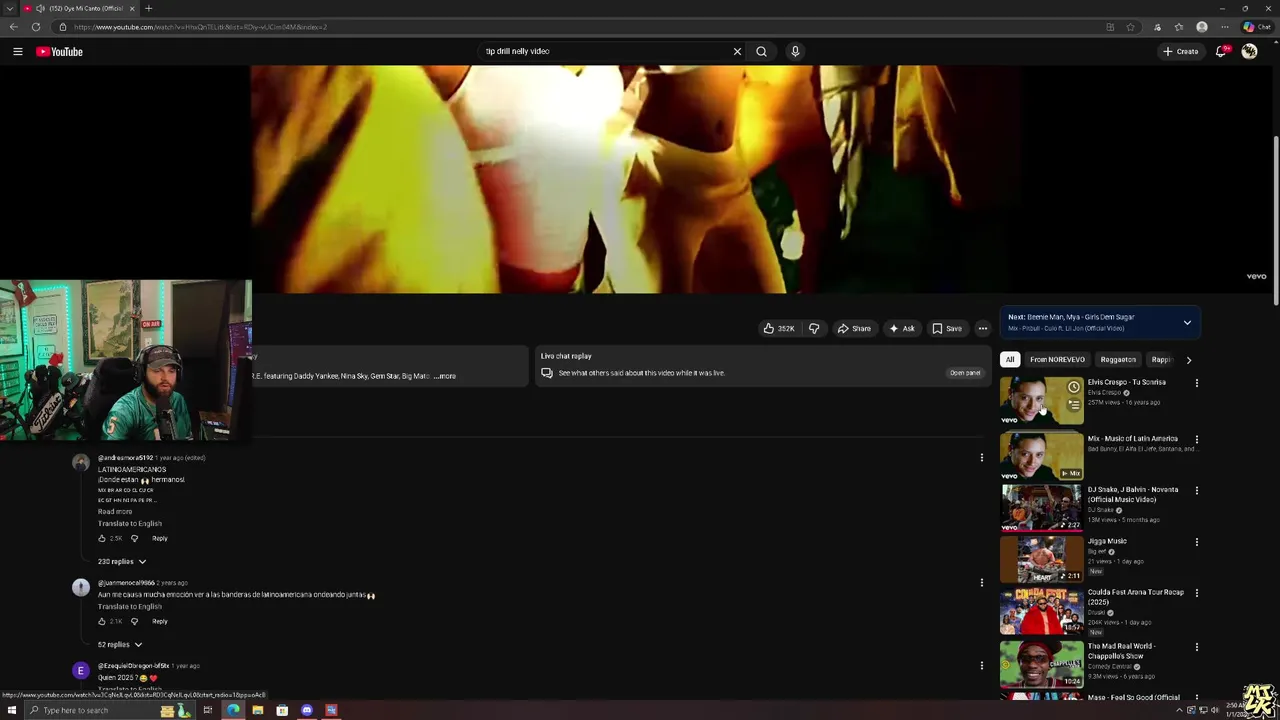This screenshot has width=1280, height=720.
Task: Expand the 52 replies thread
Action: (x=120, y=645)
